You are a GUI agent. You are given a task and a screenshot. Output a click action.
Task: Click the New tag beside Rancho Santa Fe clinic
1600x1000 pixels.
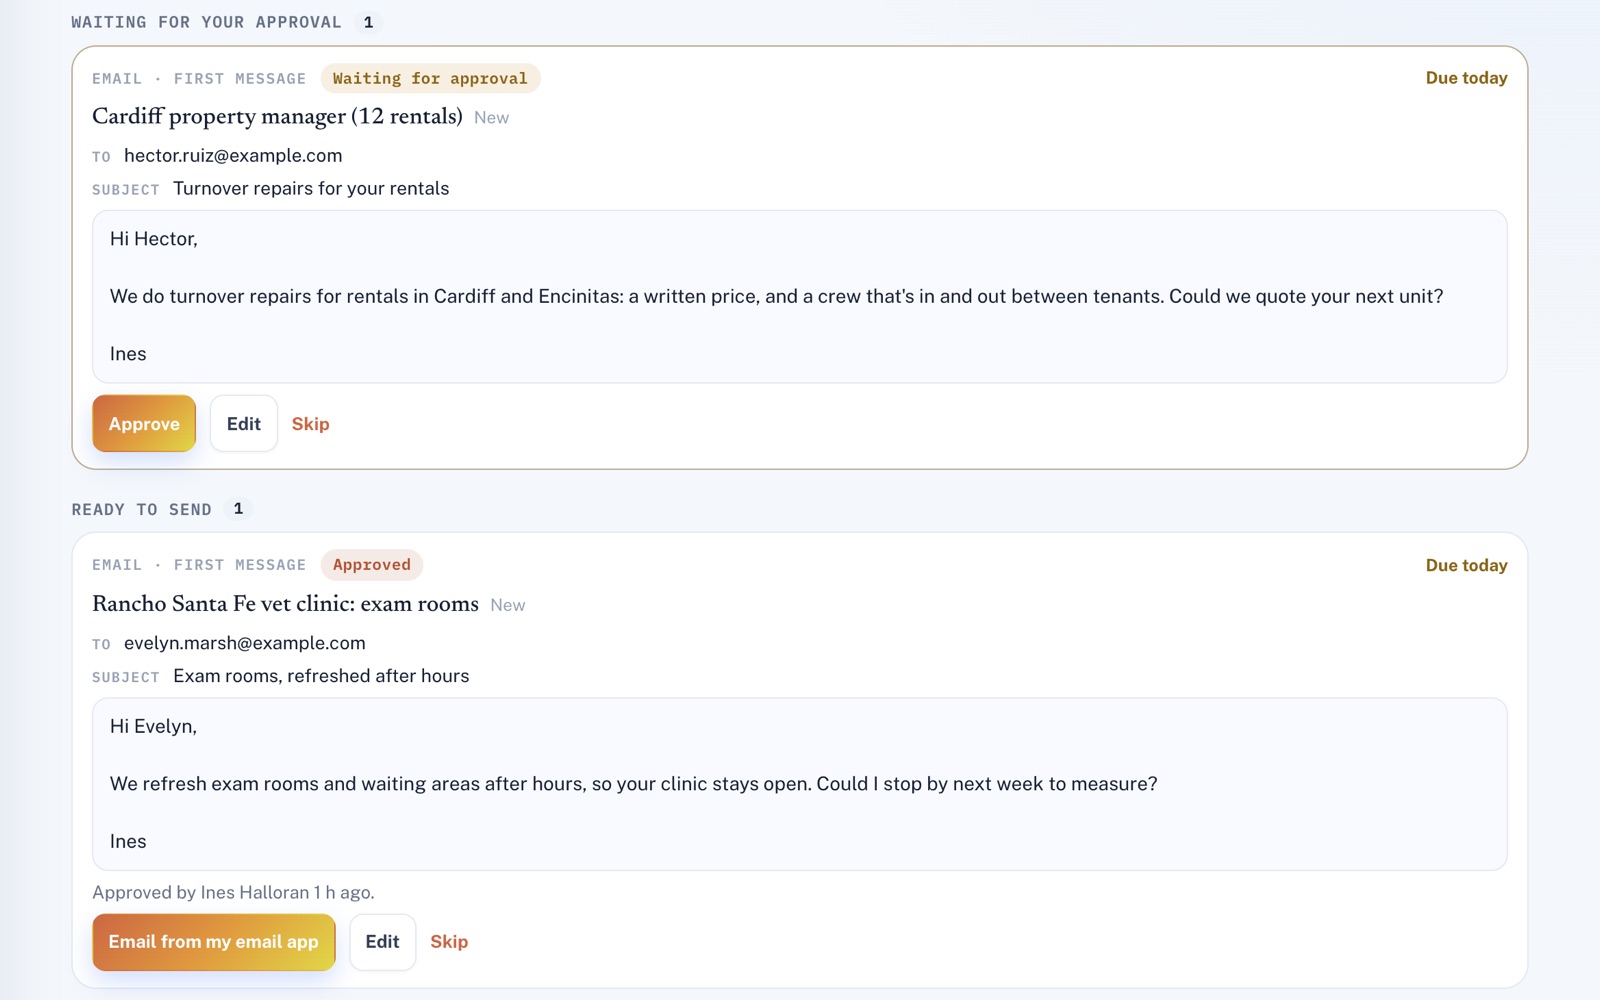tap(508, 605)
